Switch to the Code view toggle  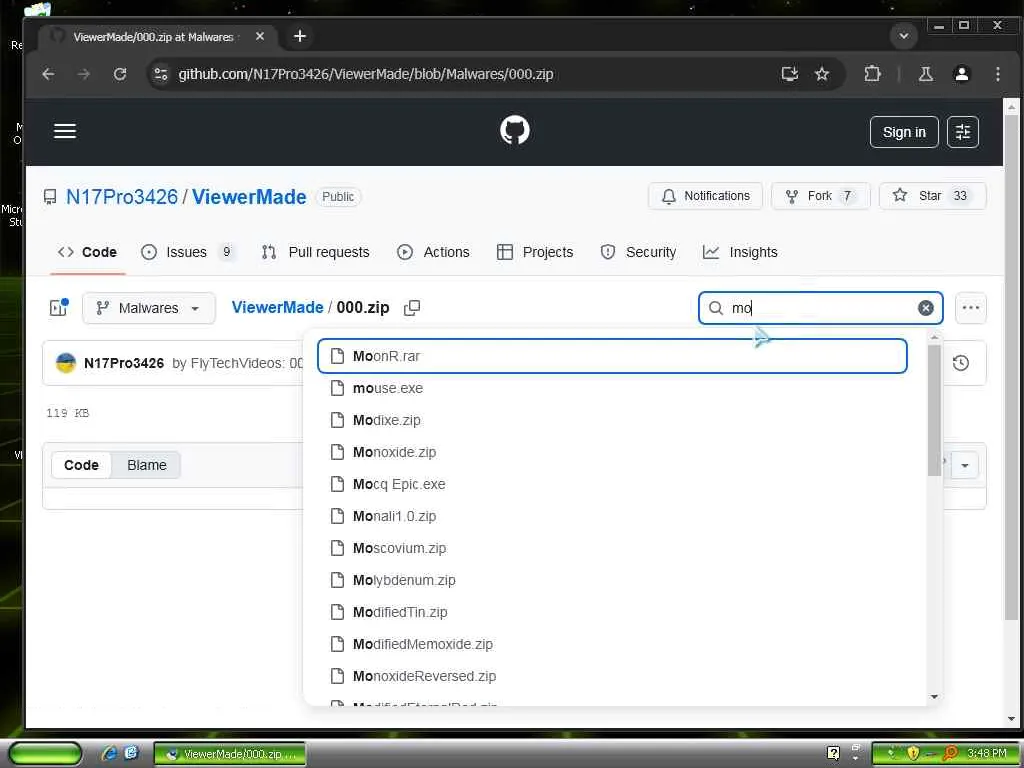[81, 465]
